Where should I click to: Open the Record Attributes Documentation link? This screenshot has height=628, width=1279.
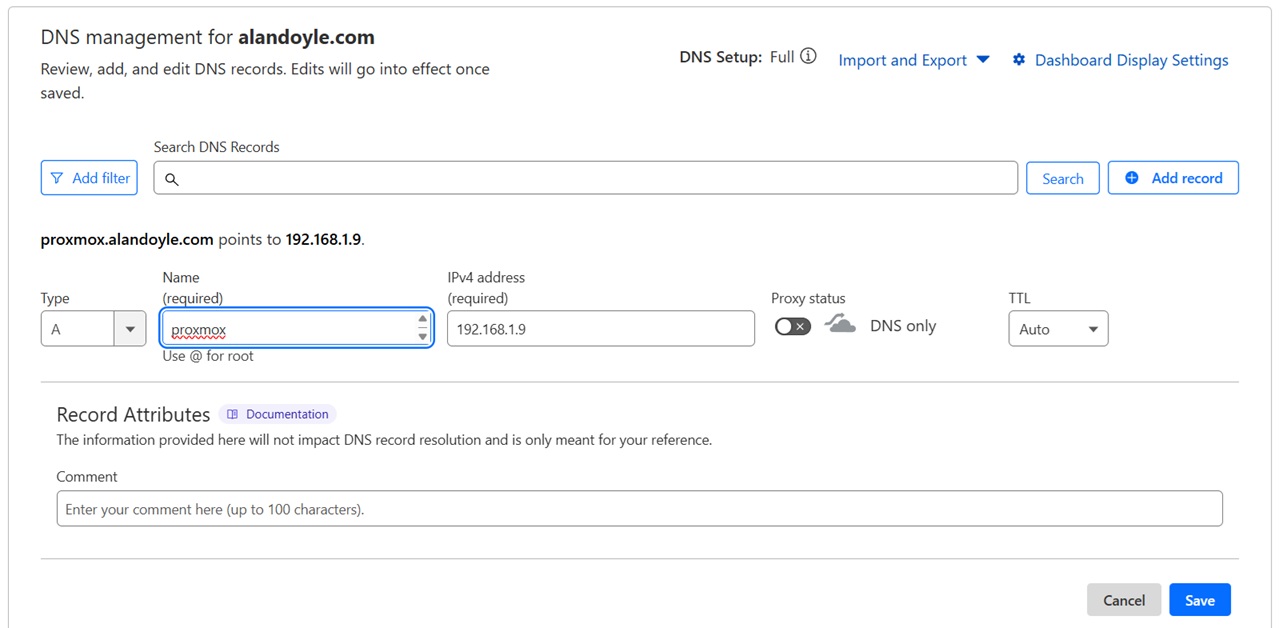278,414
